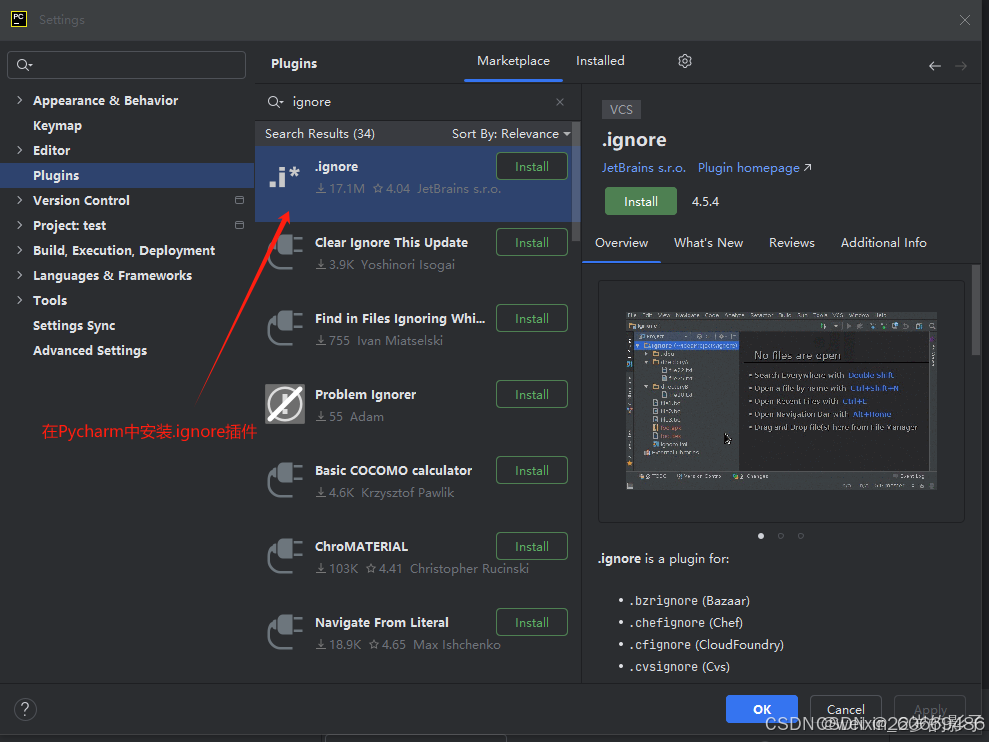The width and height of the screenshot is (989, 742).
Task: Click the plugin list scrollbar
Action: 575,182
